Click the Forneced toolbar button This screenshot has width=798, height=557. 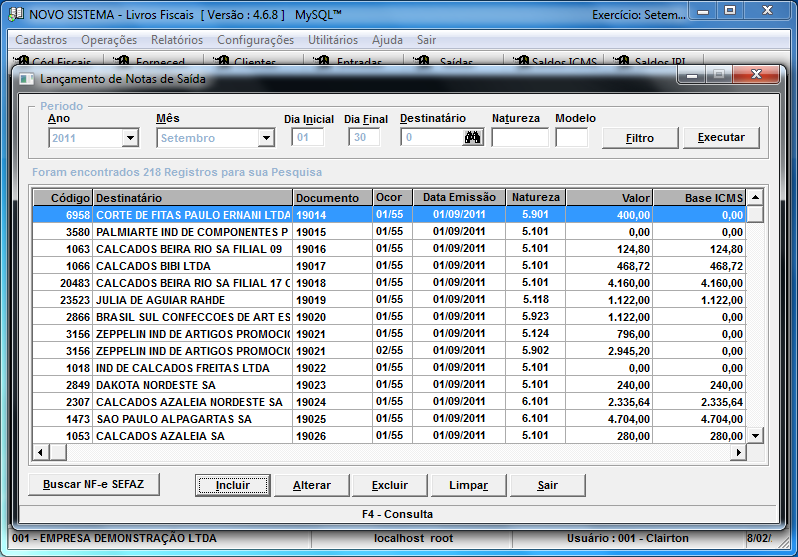153,61
